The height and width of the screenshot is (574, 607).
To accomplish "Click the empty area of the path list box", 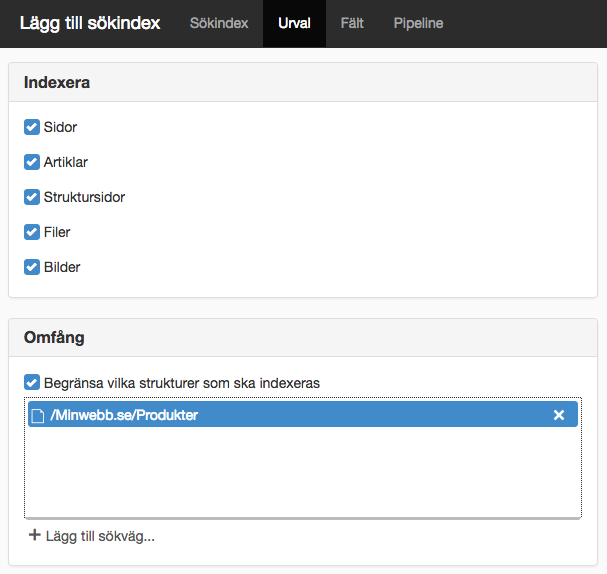I will pos(303,472).
